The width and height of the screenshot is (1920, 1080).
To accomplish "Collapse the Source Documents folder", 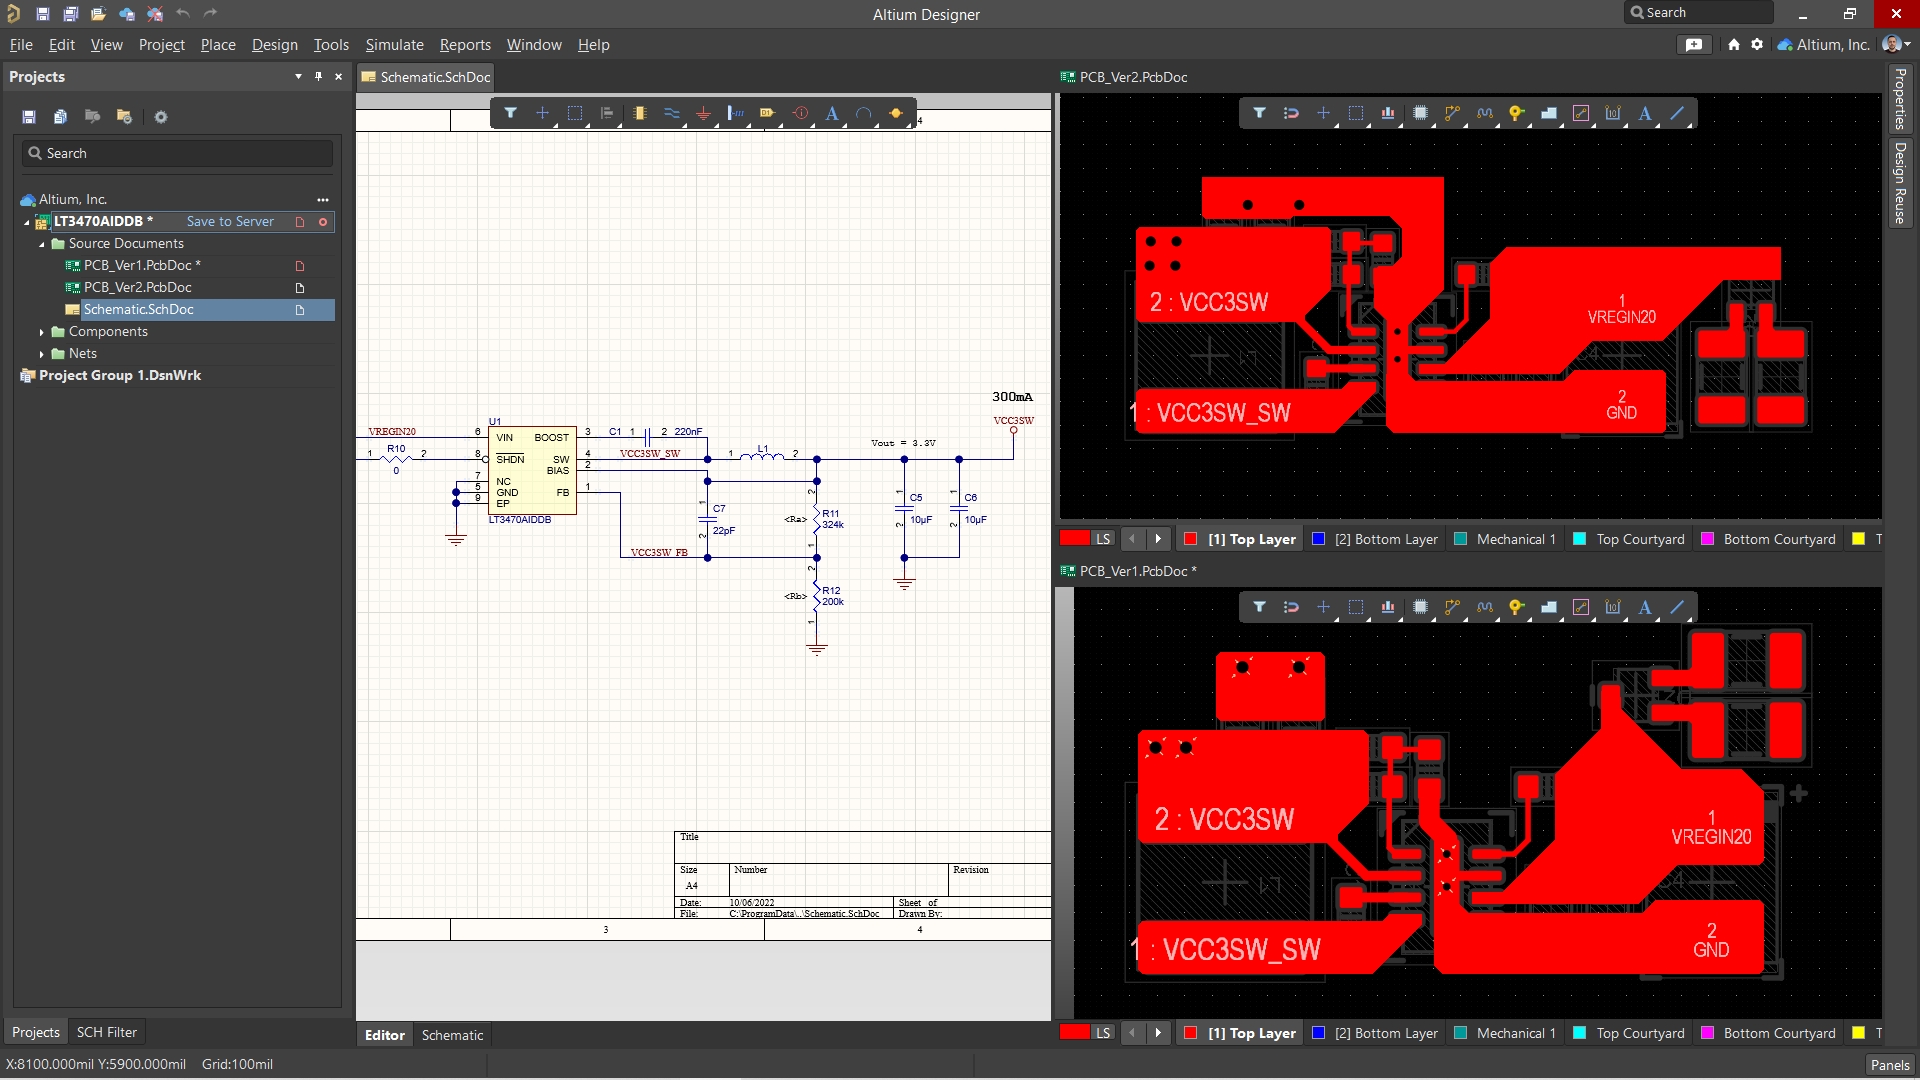I will 43,243.
